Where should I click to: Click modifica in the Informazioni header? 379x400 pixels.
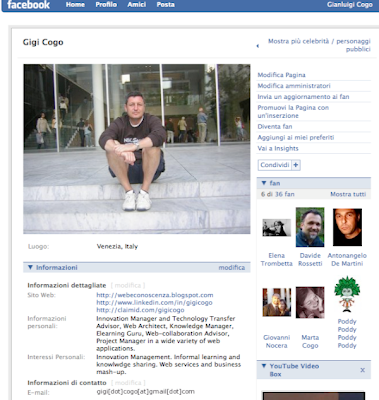pyautogui.click(x=232, y=267)
